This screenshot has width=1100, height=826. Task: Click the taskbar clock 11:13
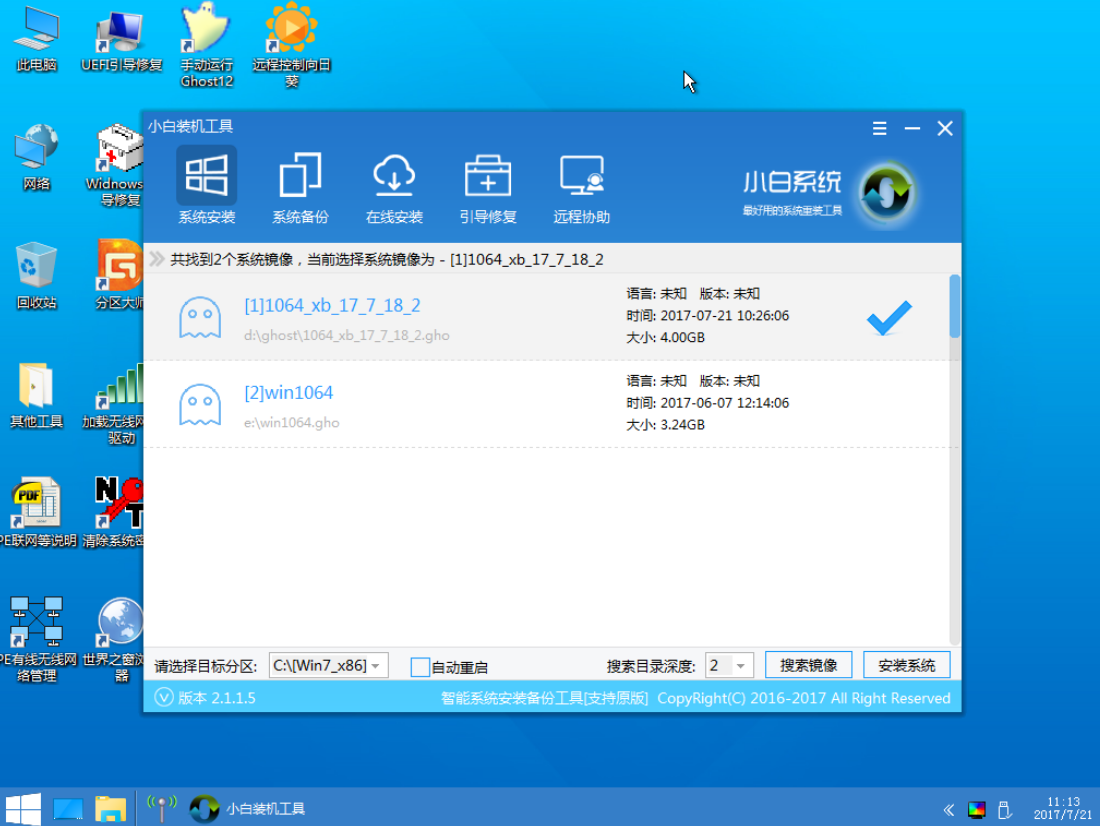click(1063, 808)
